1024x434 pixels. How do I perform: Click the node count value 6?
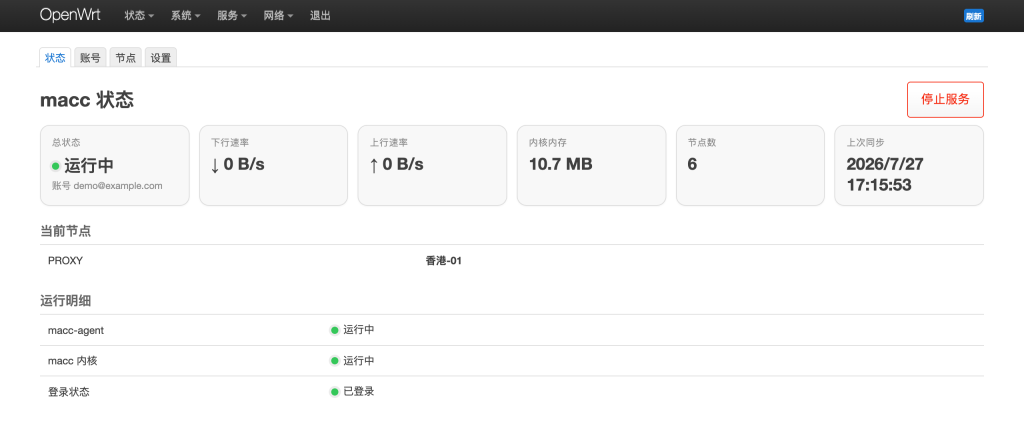coord(692,164)
